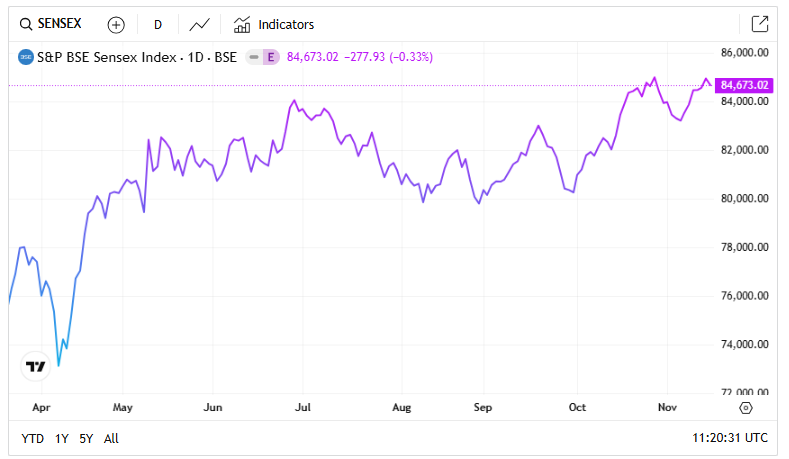Screen dimensions: 789x459
Task: Toggle the purple E indicator badge
Action: point(270,57)
